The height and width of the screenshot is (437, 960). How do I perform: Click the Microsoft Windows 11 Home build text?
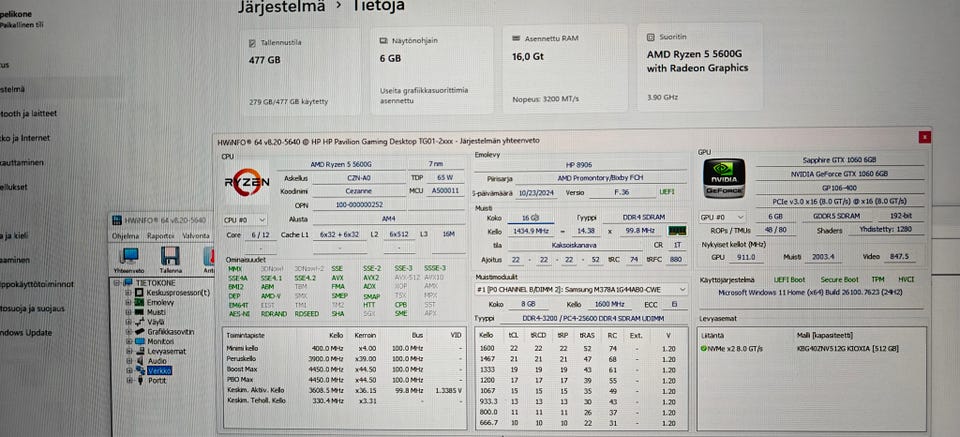(812, 293)
